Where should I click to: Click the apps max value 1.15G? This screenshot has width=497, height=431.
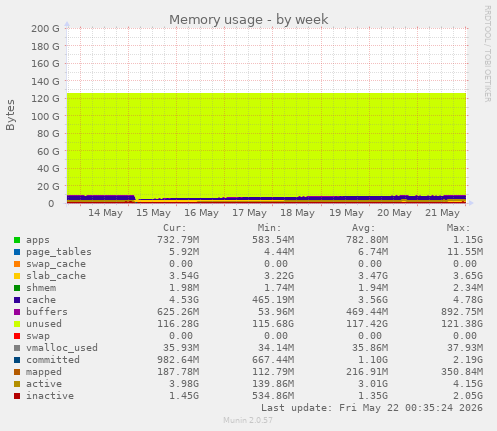click(468, 240)
